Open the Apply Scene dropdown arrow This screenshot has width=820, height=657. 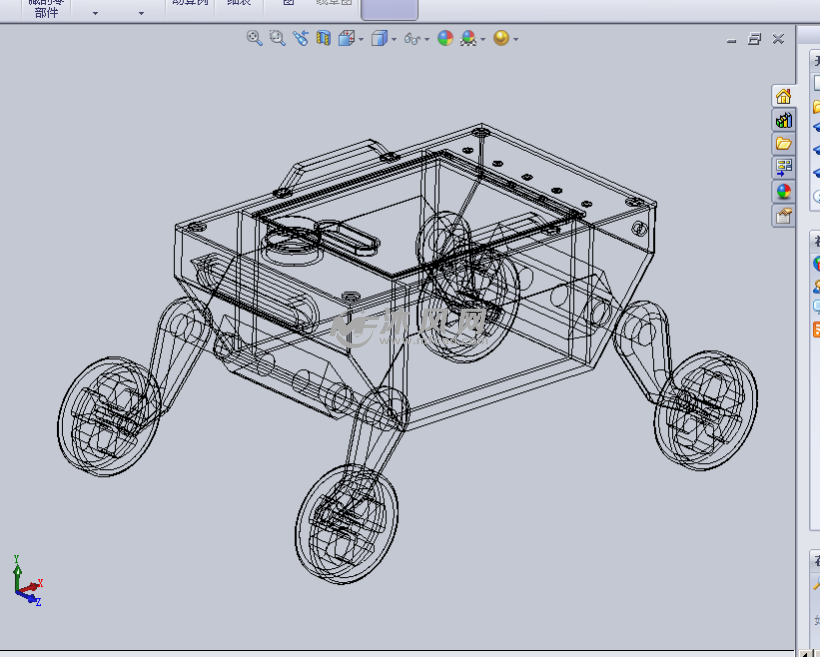[483, 40]
